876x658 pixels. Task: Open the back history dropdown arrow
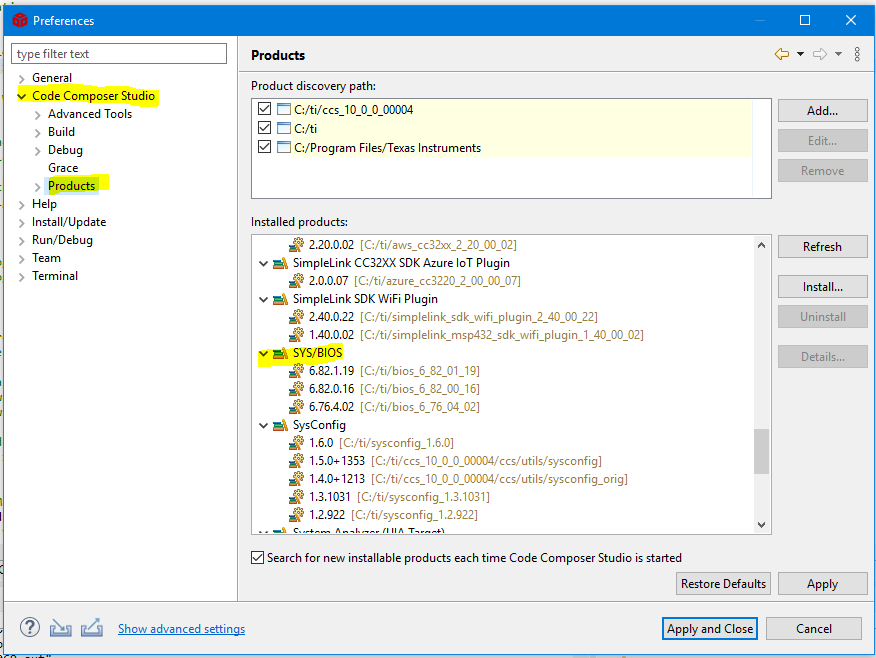(x=800, y=54)
